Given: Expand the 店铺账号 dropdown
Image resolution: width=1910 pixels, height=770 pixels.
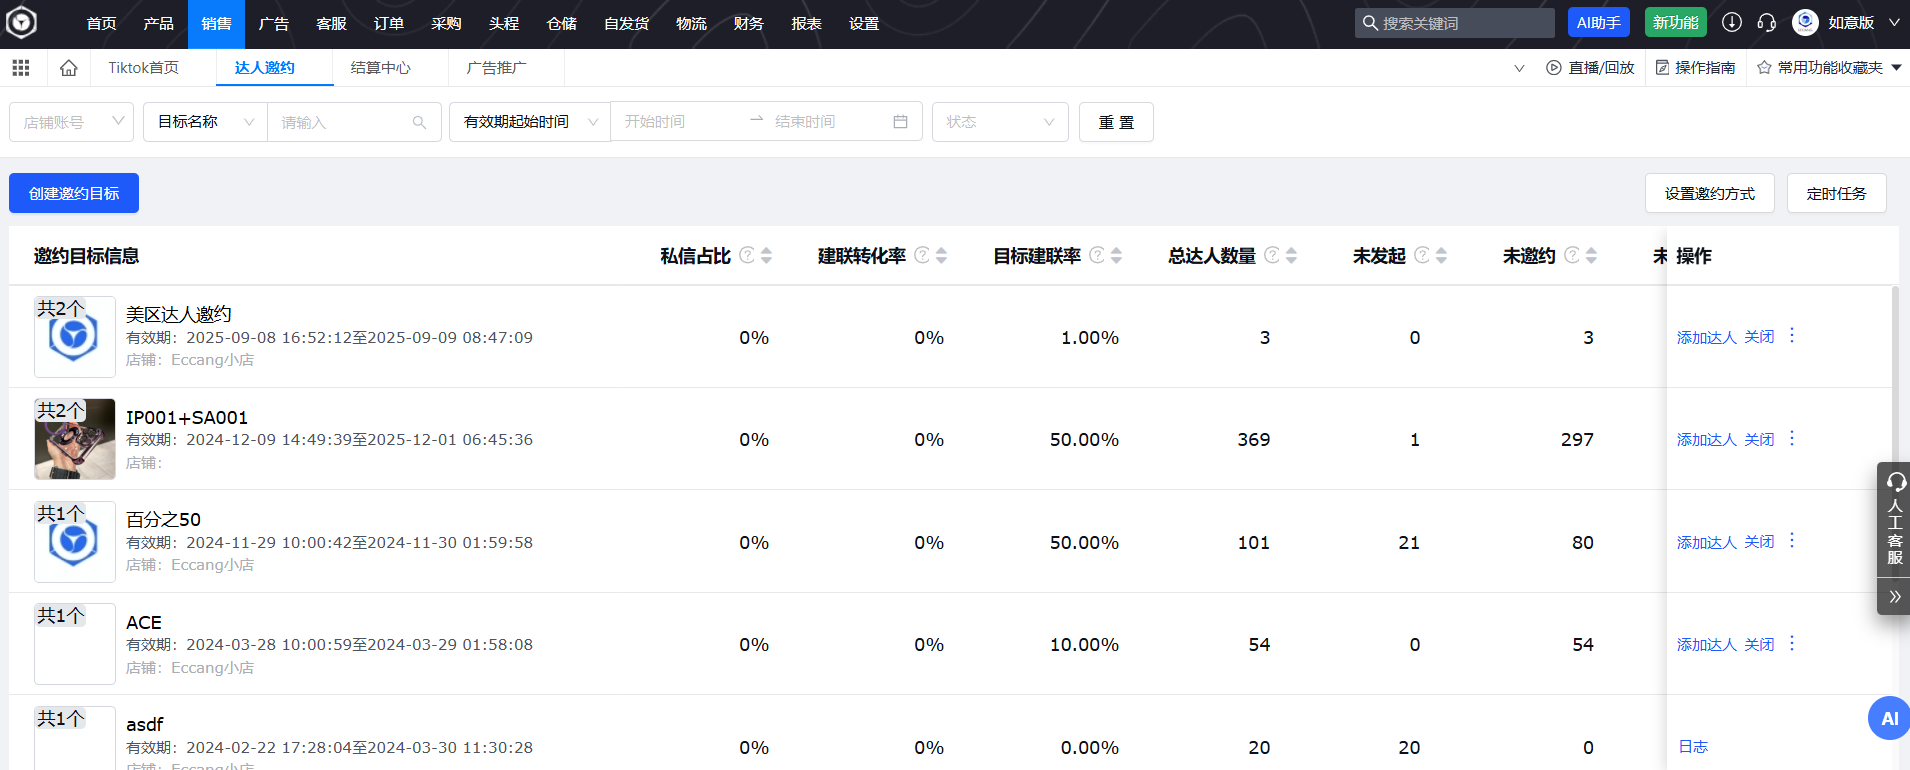Looking at the screenshot, I should click(x=72, y=122).
